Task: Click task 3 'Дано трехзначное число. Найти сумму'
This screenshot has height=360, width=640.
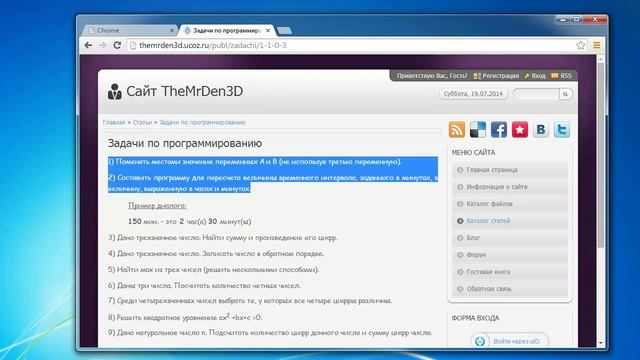Action: click(223, 238)
